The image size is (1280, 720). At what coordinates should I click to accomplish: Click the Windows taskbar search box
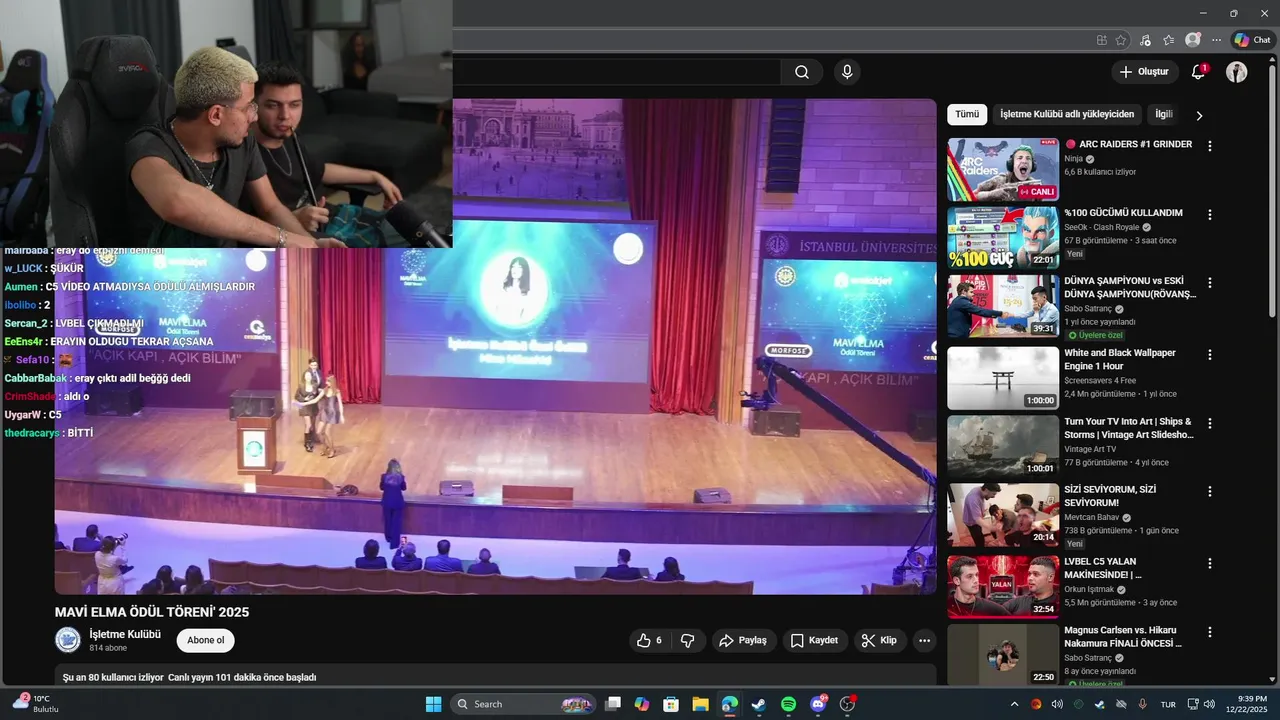525,704
